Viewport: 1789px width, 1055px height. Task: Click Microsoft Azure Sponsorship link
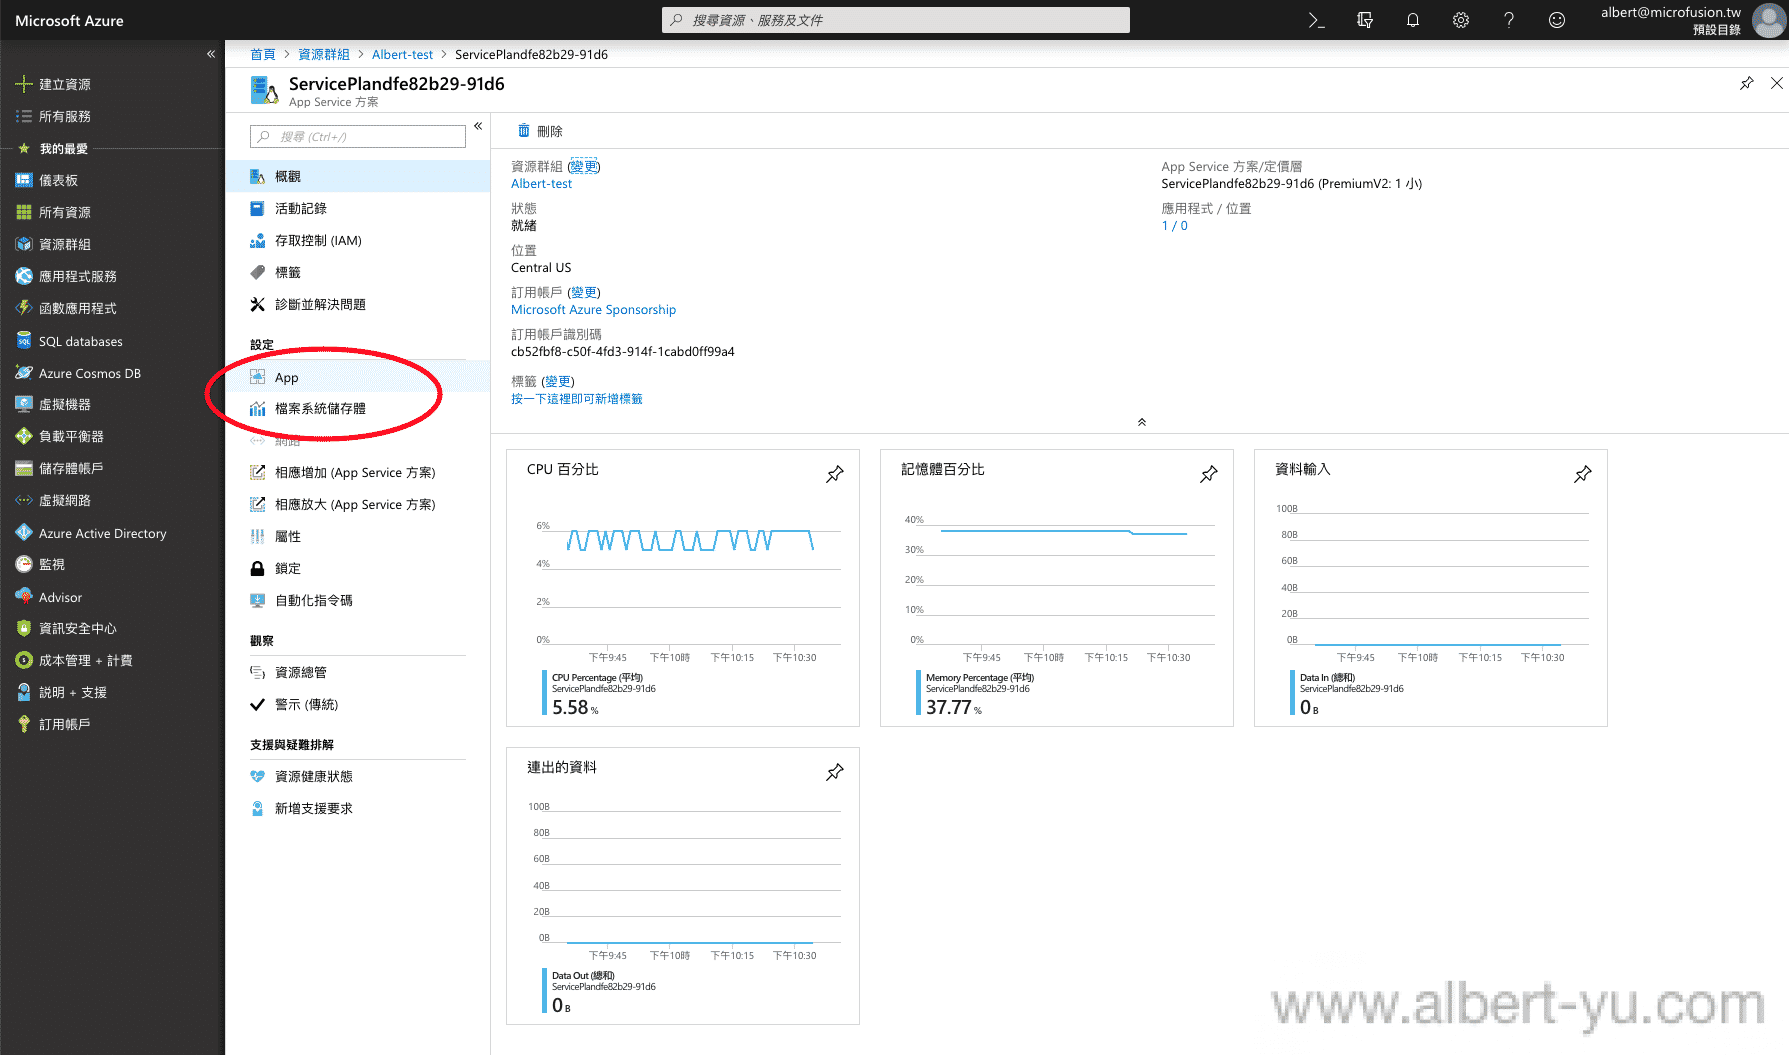tap(593, 310)
